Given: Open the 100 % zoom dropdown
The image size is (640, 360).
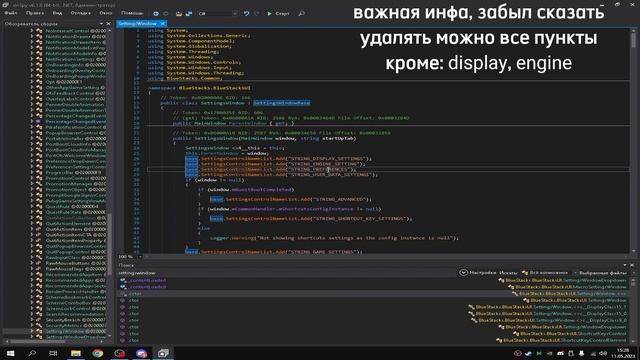Looking at the screenshot, I should pyautogui.click(x=129, y=257).
